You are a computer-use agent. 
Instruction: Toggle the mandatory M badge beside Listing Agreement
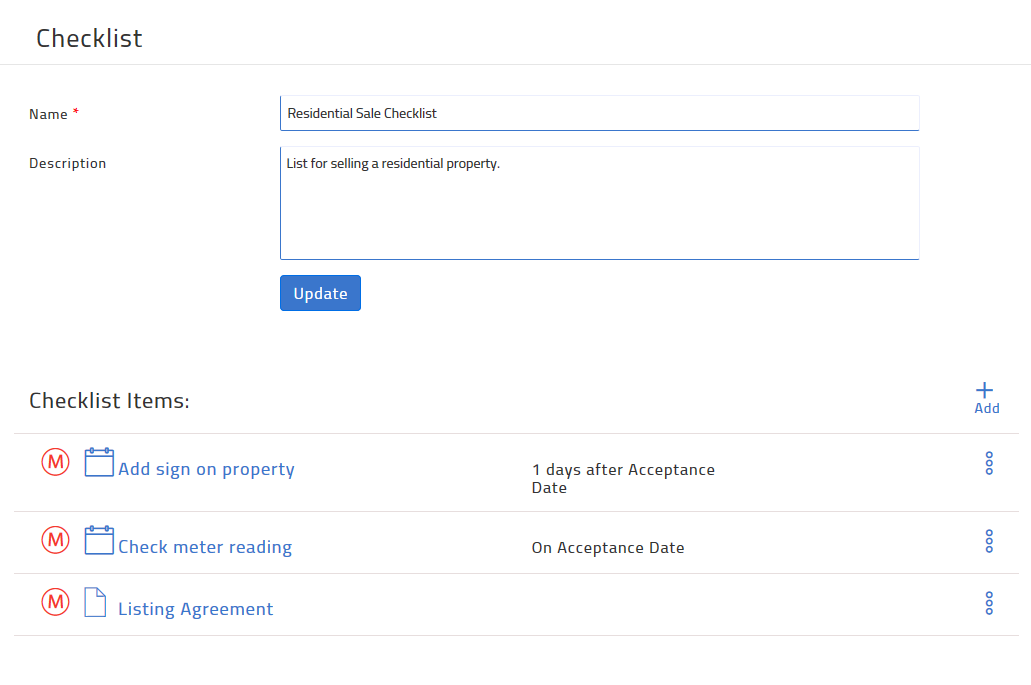55,603
